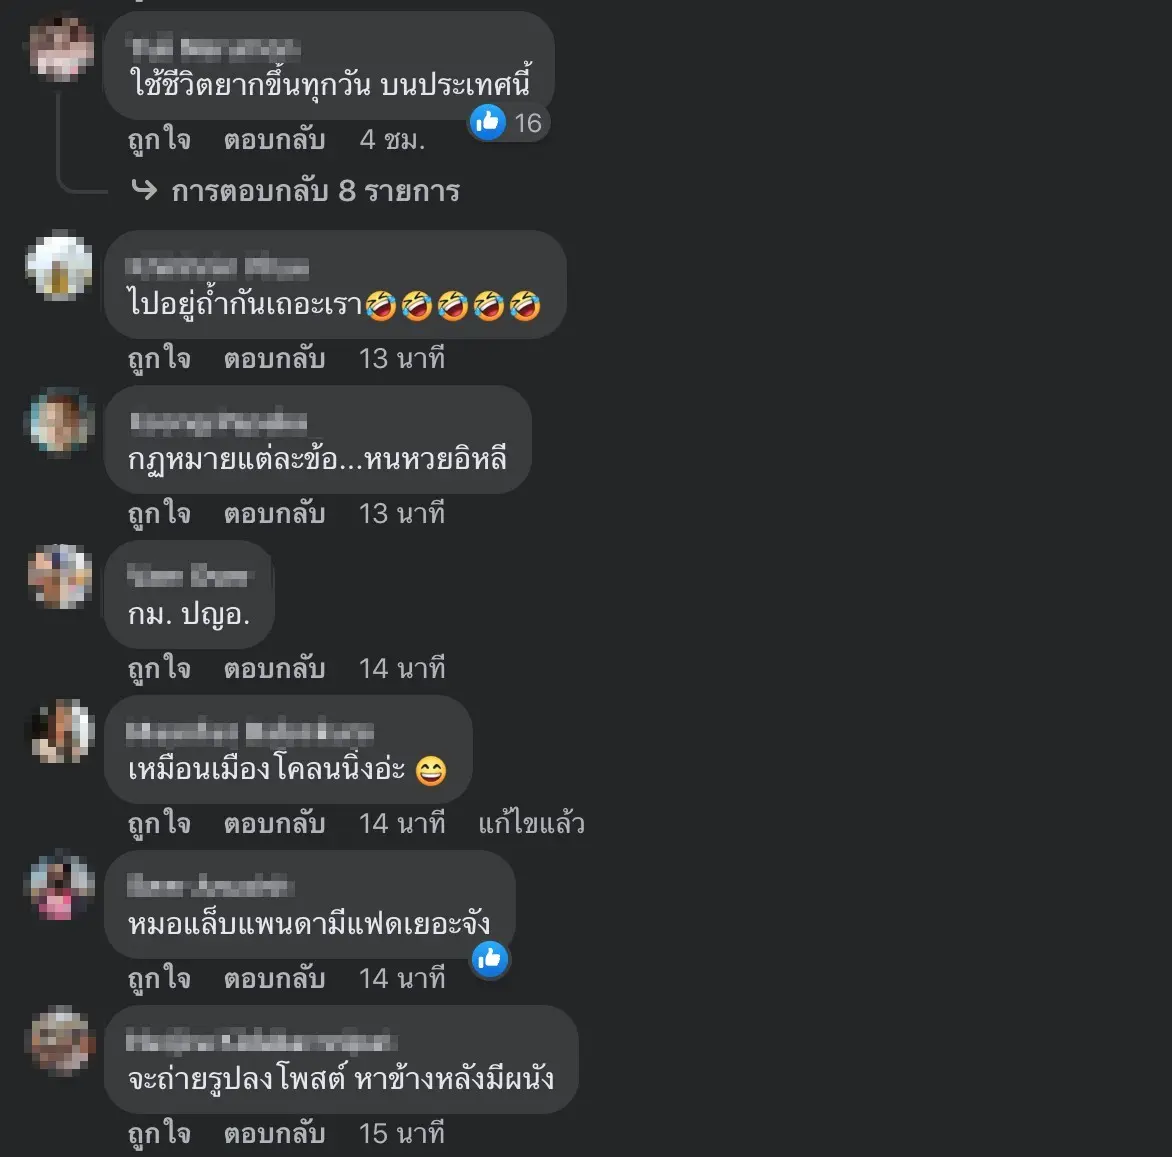Reply to ใช้ชีวิตยากขึ้นทุกวัน comment via ตอบกลับ

click(274, 139)
